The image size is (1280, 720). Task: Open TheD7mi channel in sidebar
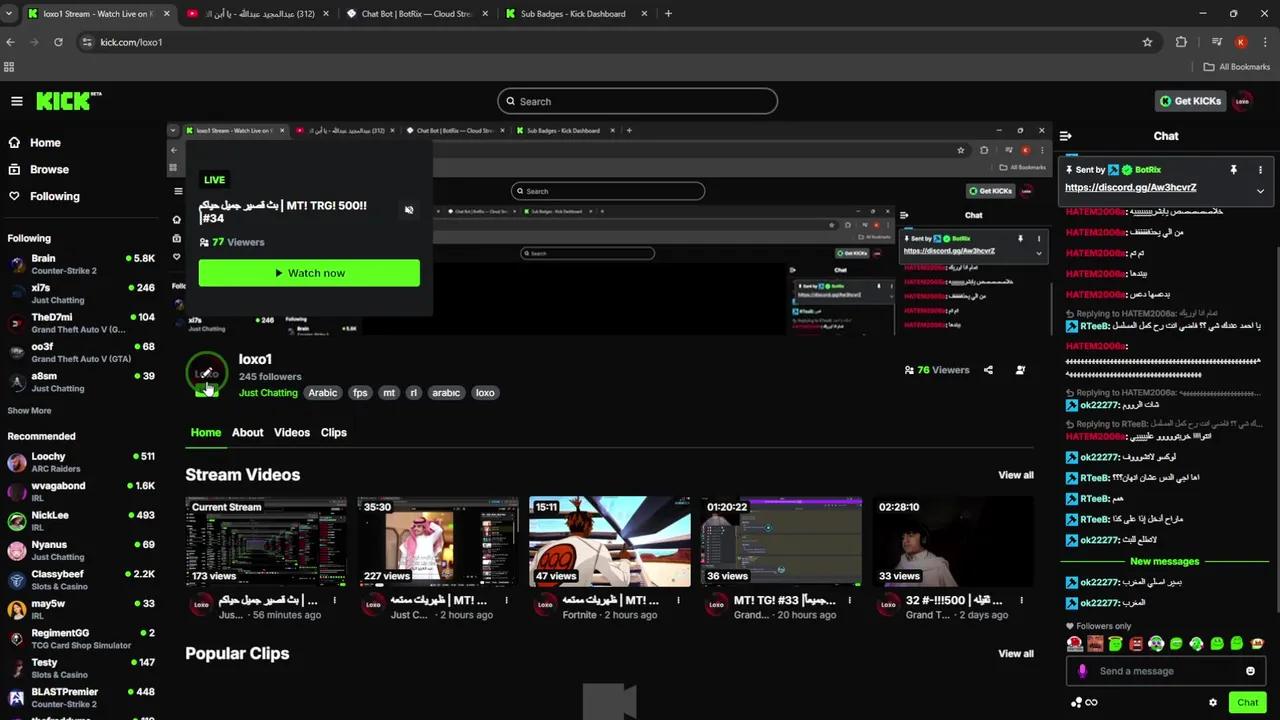point(82,322)
